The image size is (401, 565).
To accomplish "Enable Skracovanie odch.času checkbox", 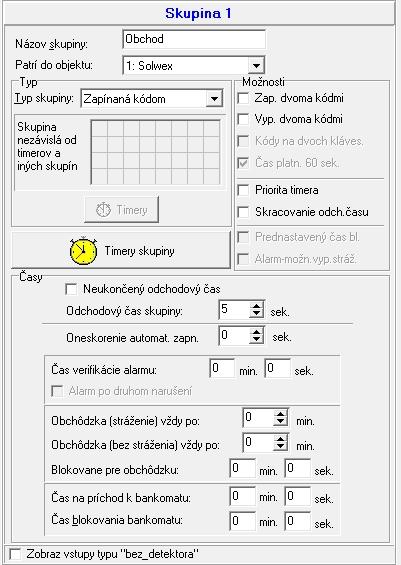I will (x=244, y=212).
